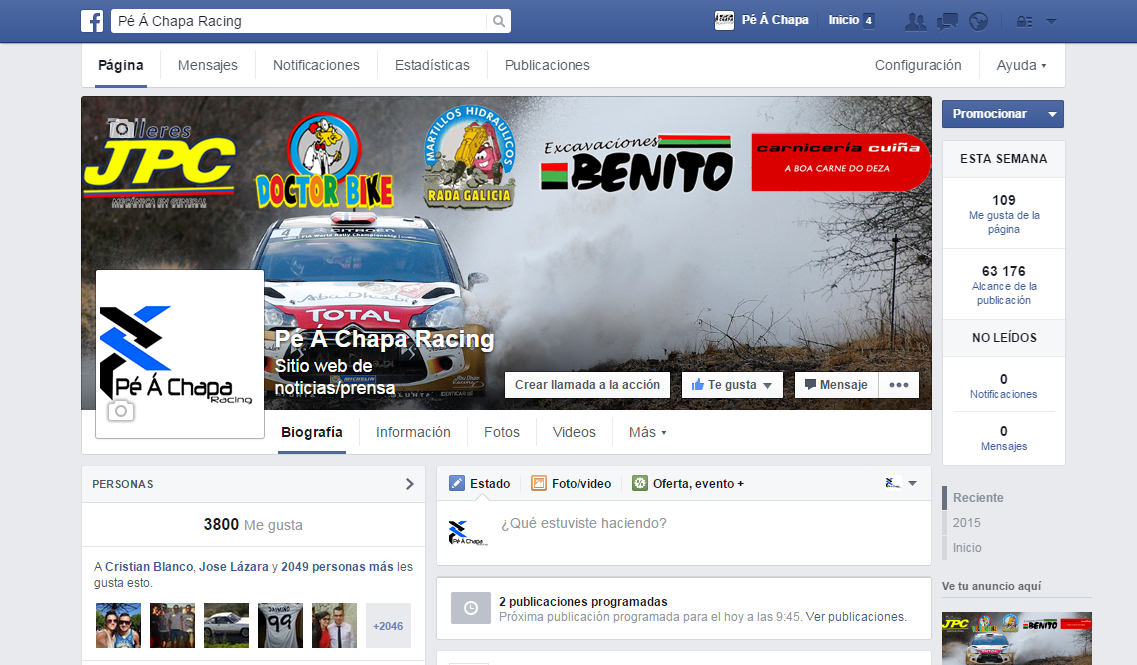Screen dimensions: 1137x665
Task: Click Alcance de la publicación stat
Action: pyautogui.click(x=1004, y=285)
